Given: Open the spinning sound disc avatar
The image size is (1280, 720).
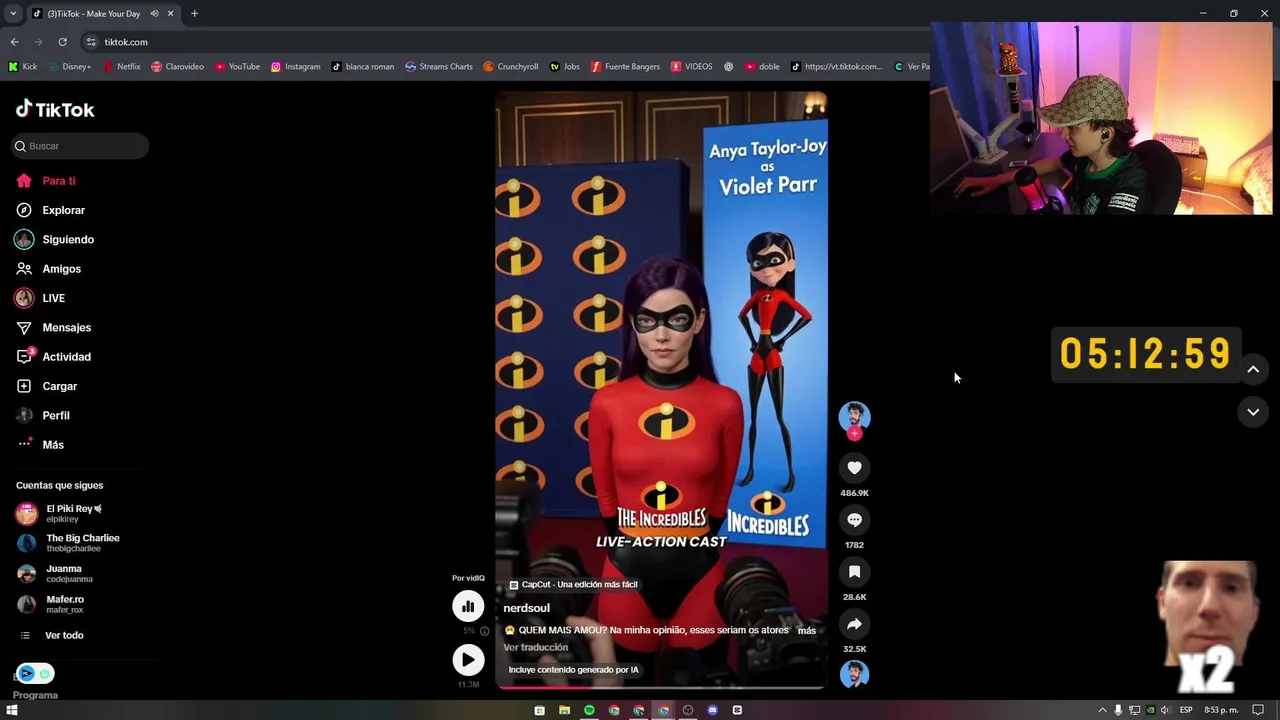Looking at the screenshot, I should point(854,674).
